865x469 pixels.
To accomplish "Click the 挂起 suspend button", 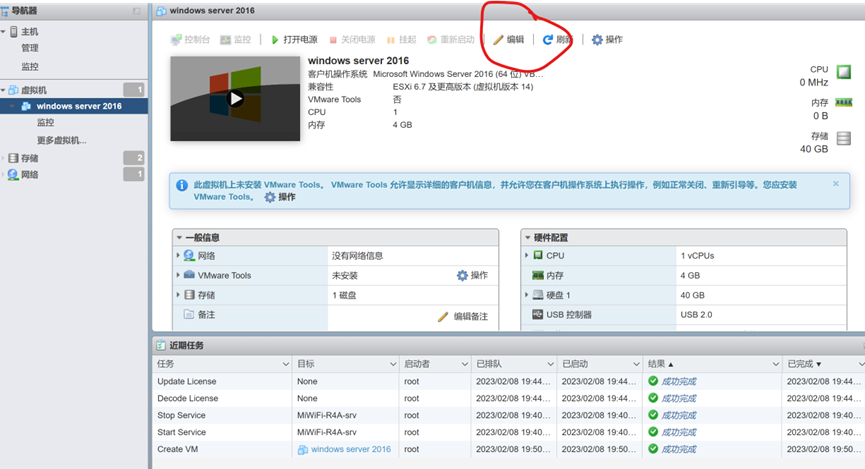I will tap(401, 39).
